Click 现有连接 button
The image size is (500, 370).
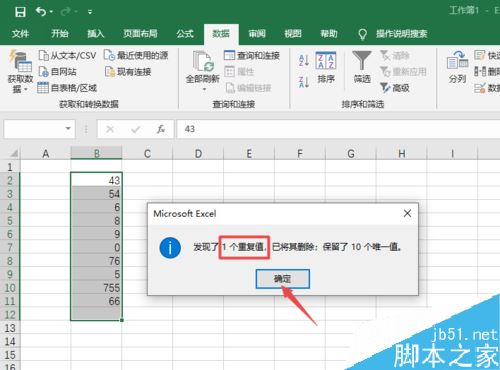(128, 71)
